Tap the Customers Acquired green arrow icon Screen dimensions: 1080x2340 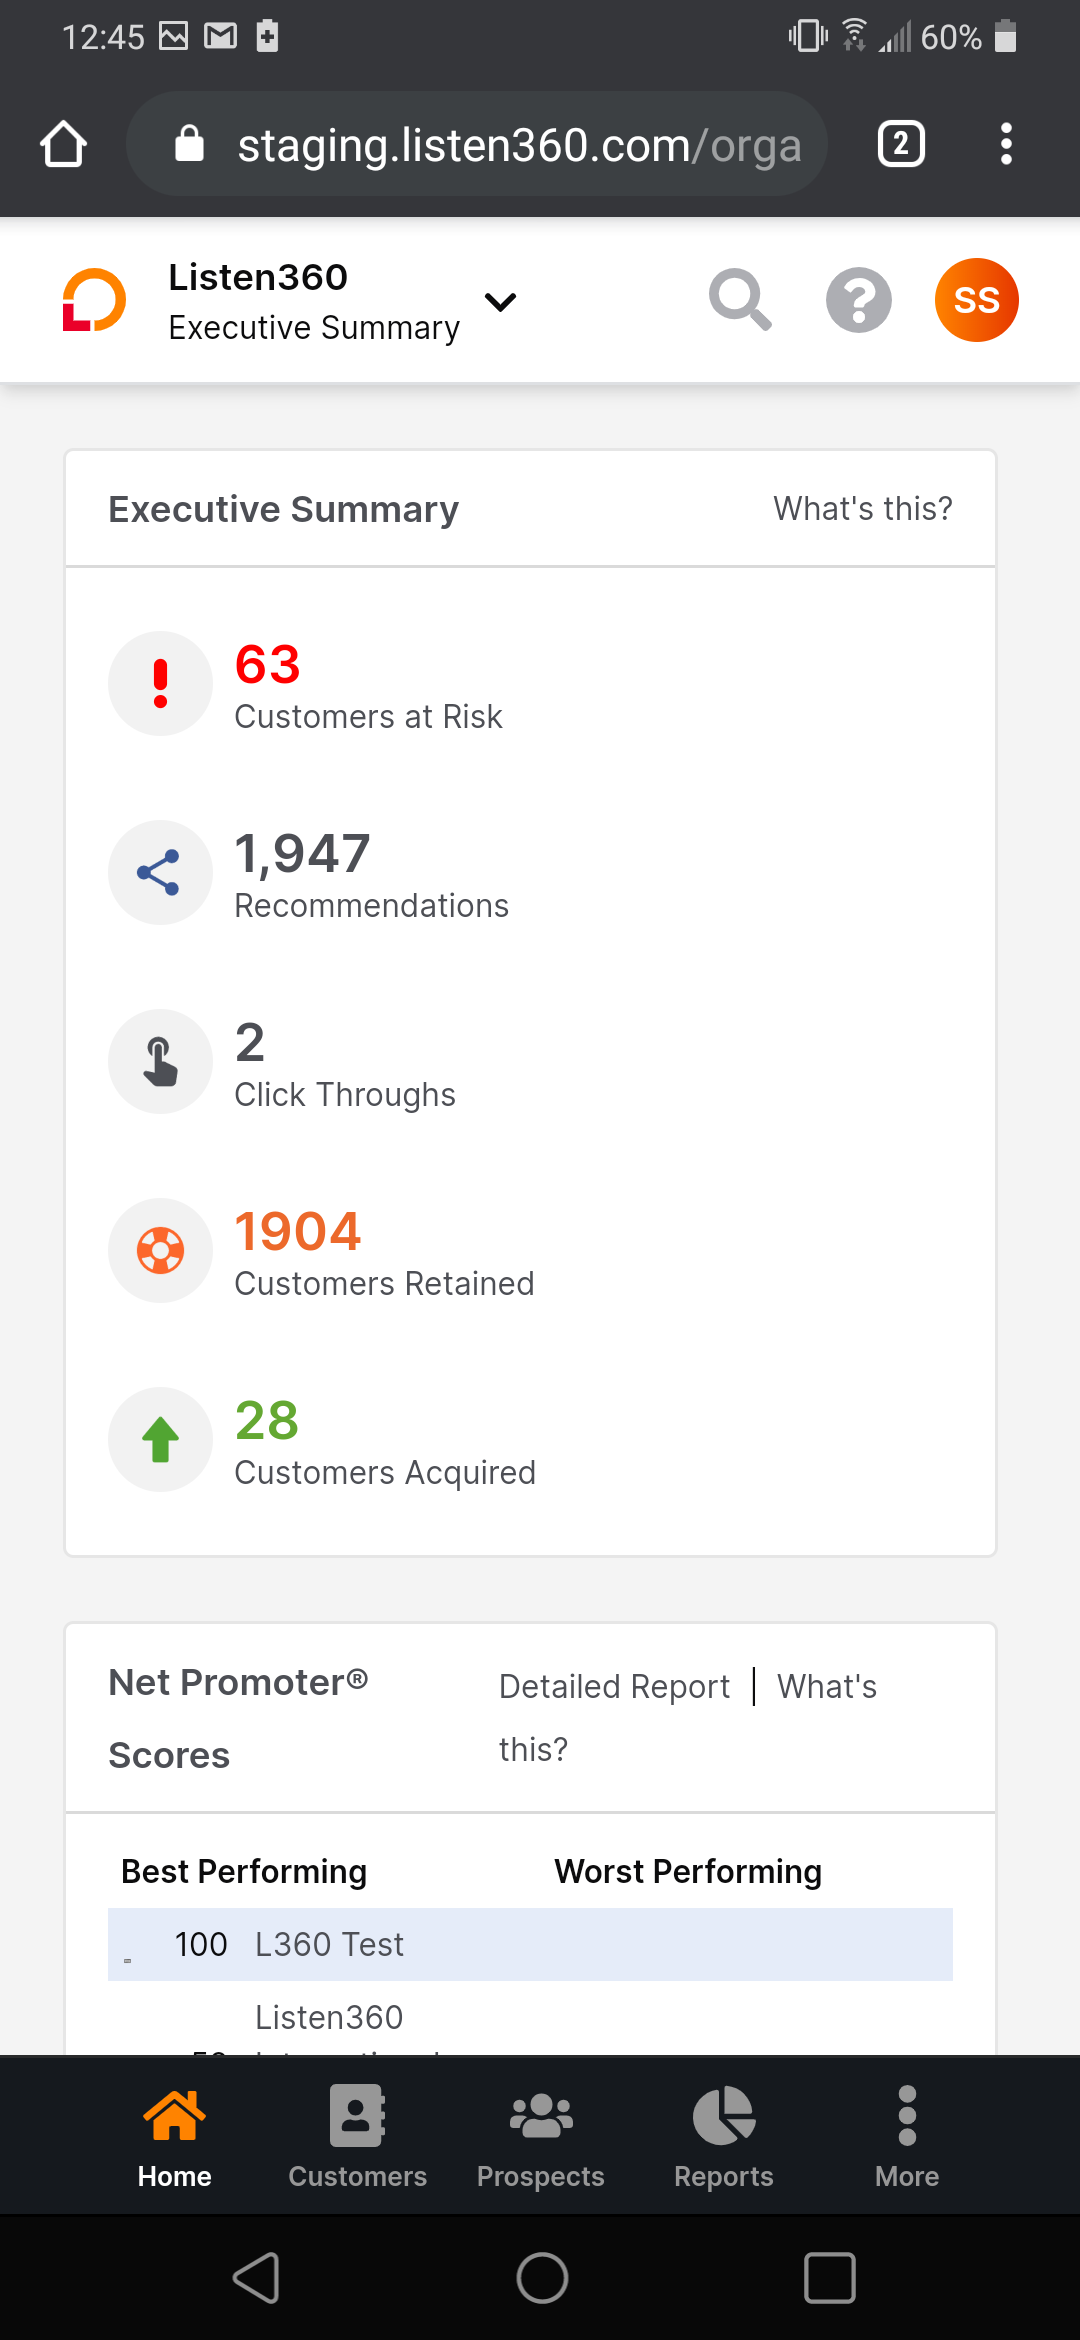pos(160,1440)
